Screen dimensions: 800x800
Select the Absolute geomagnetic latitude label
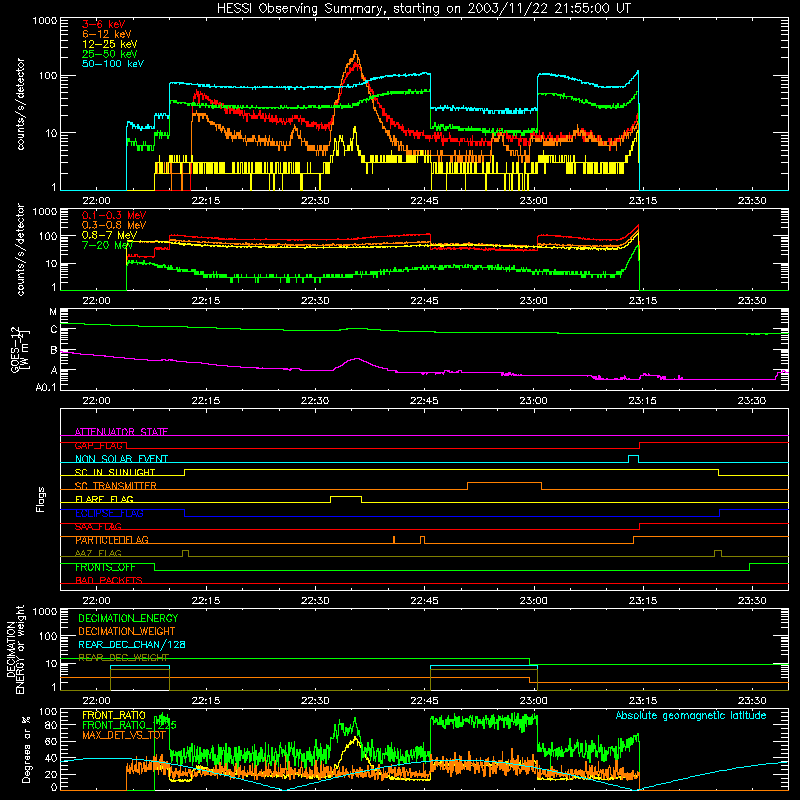[691, 716]
